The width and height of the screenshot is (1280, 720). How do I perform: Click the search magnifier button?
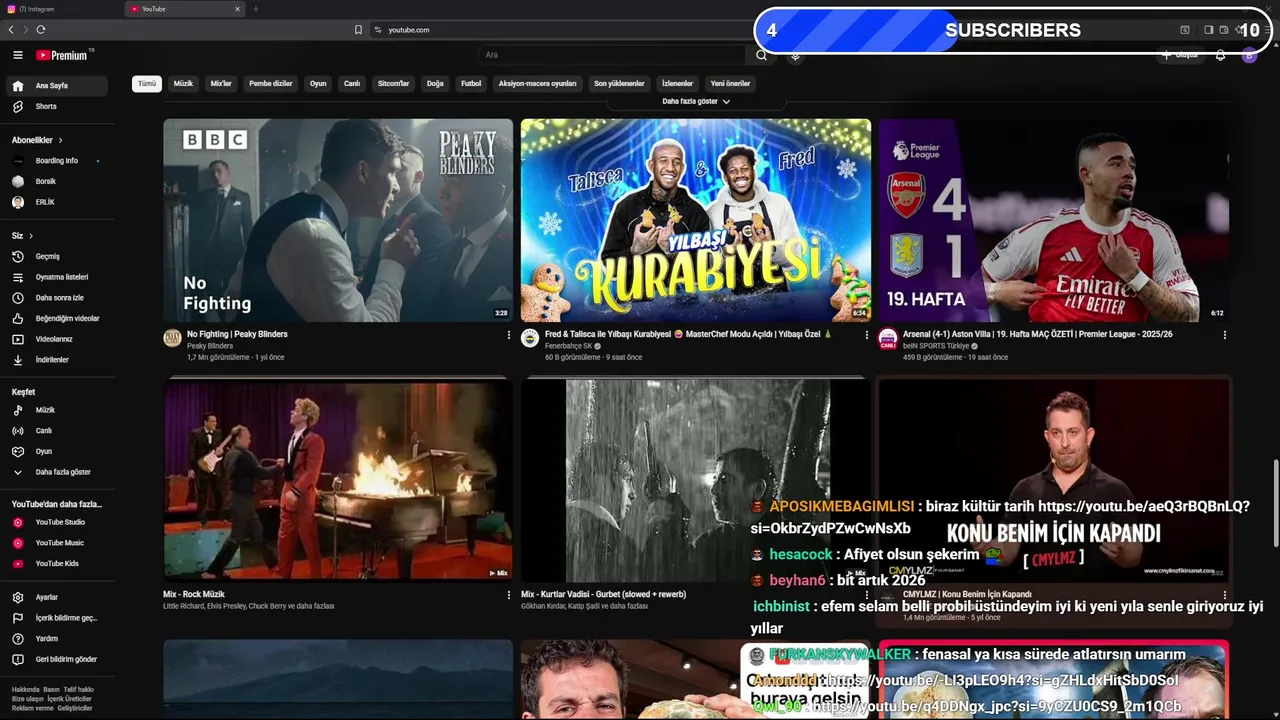click(x=762, y=55)
